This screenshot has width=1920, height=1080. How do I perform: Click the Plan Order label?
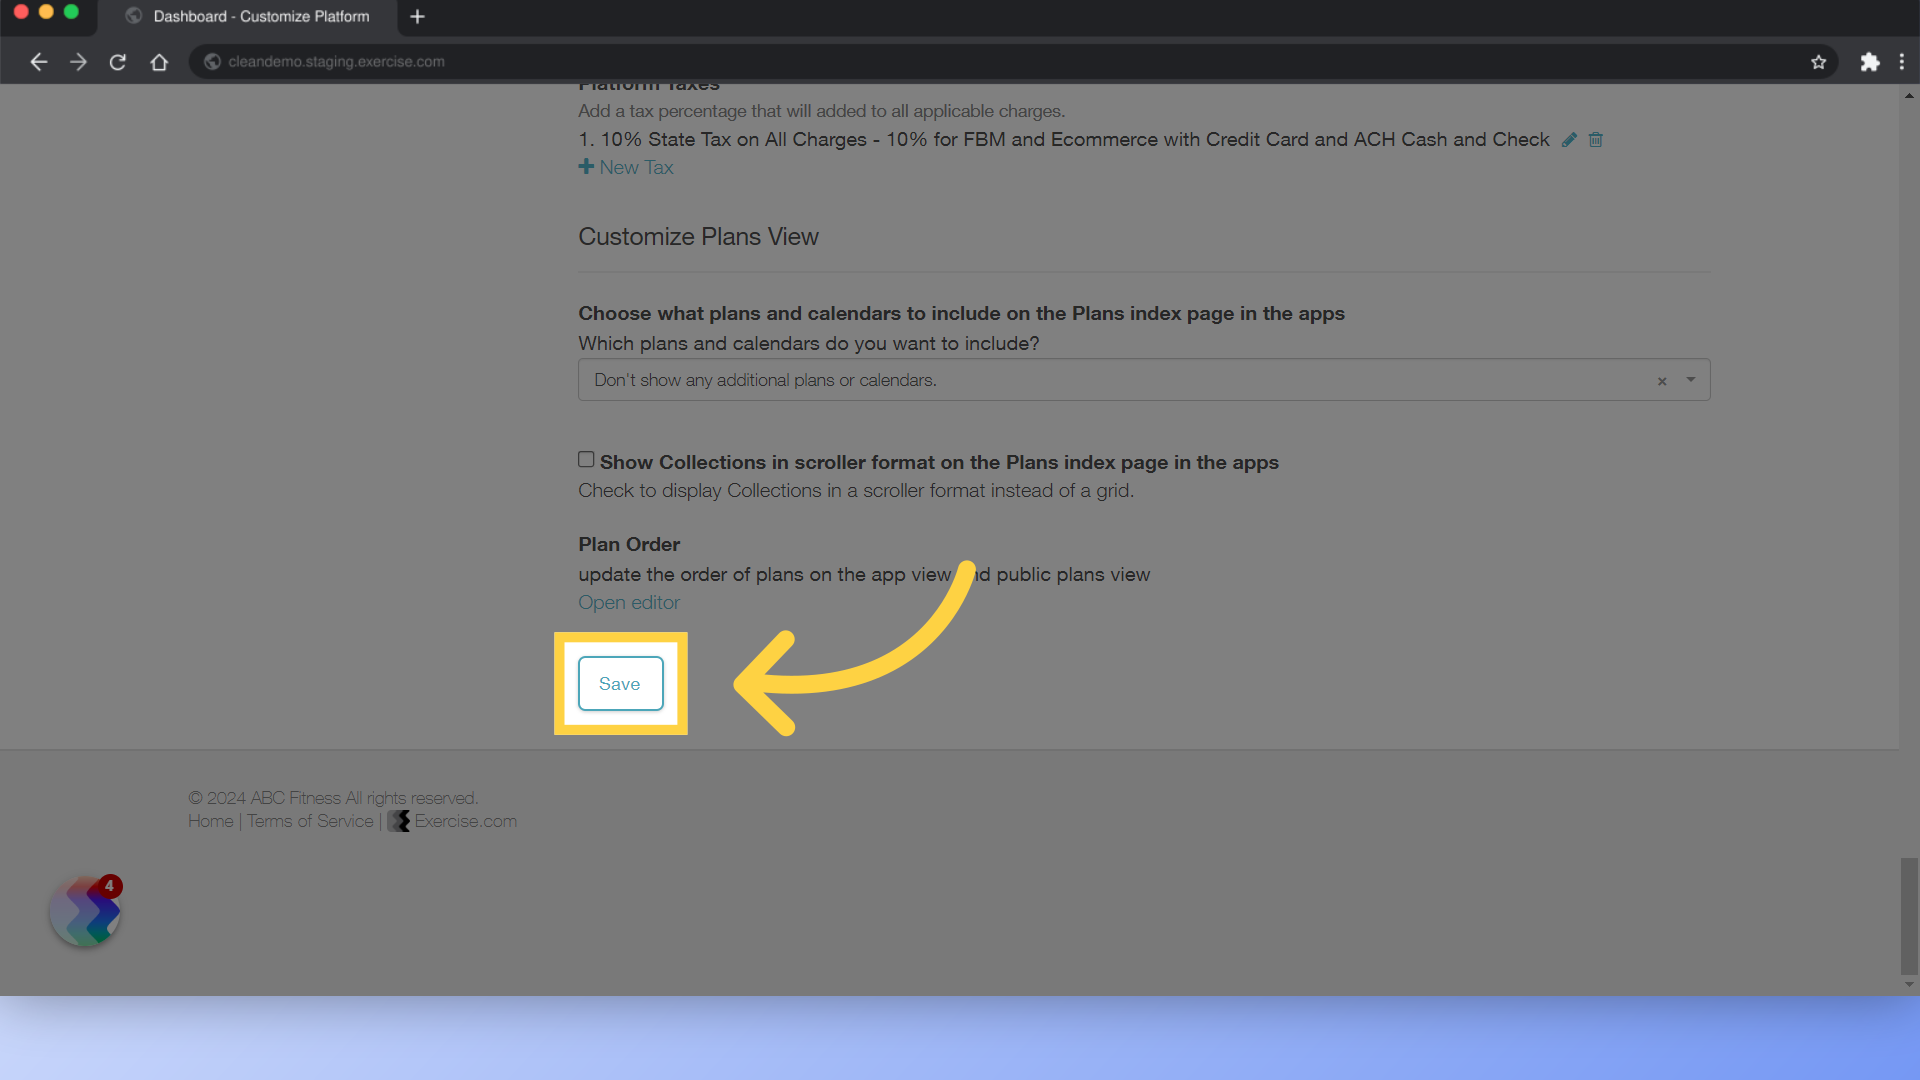pos(629,545)
